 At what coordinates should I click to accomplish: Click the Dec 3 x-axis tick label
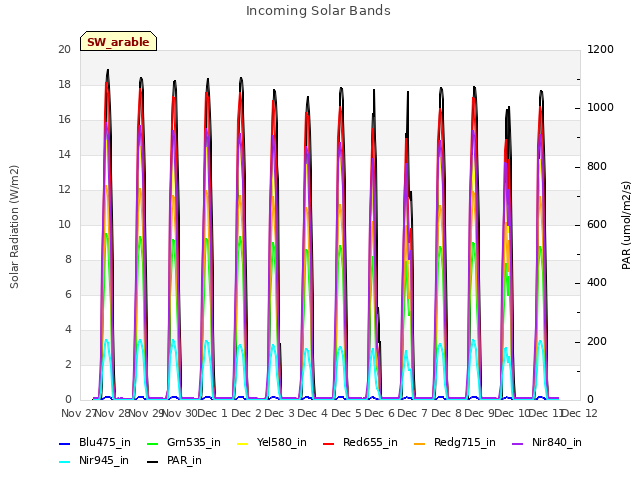tap(280, 413)
